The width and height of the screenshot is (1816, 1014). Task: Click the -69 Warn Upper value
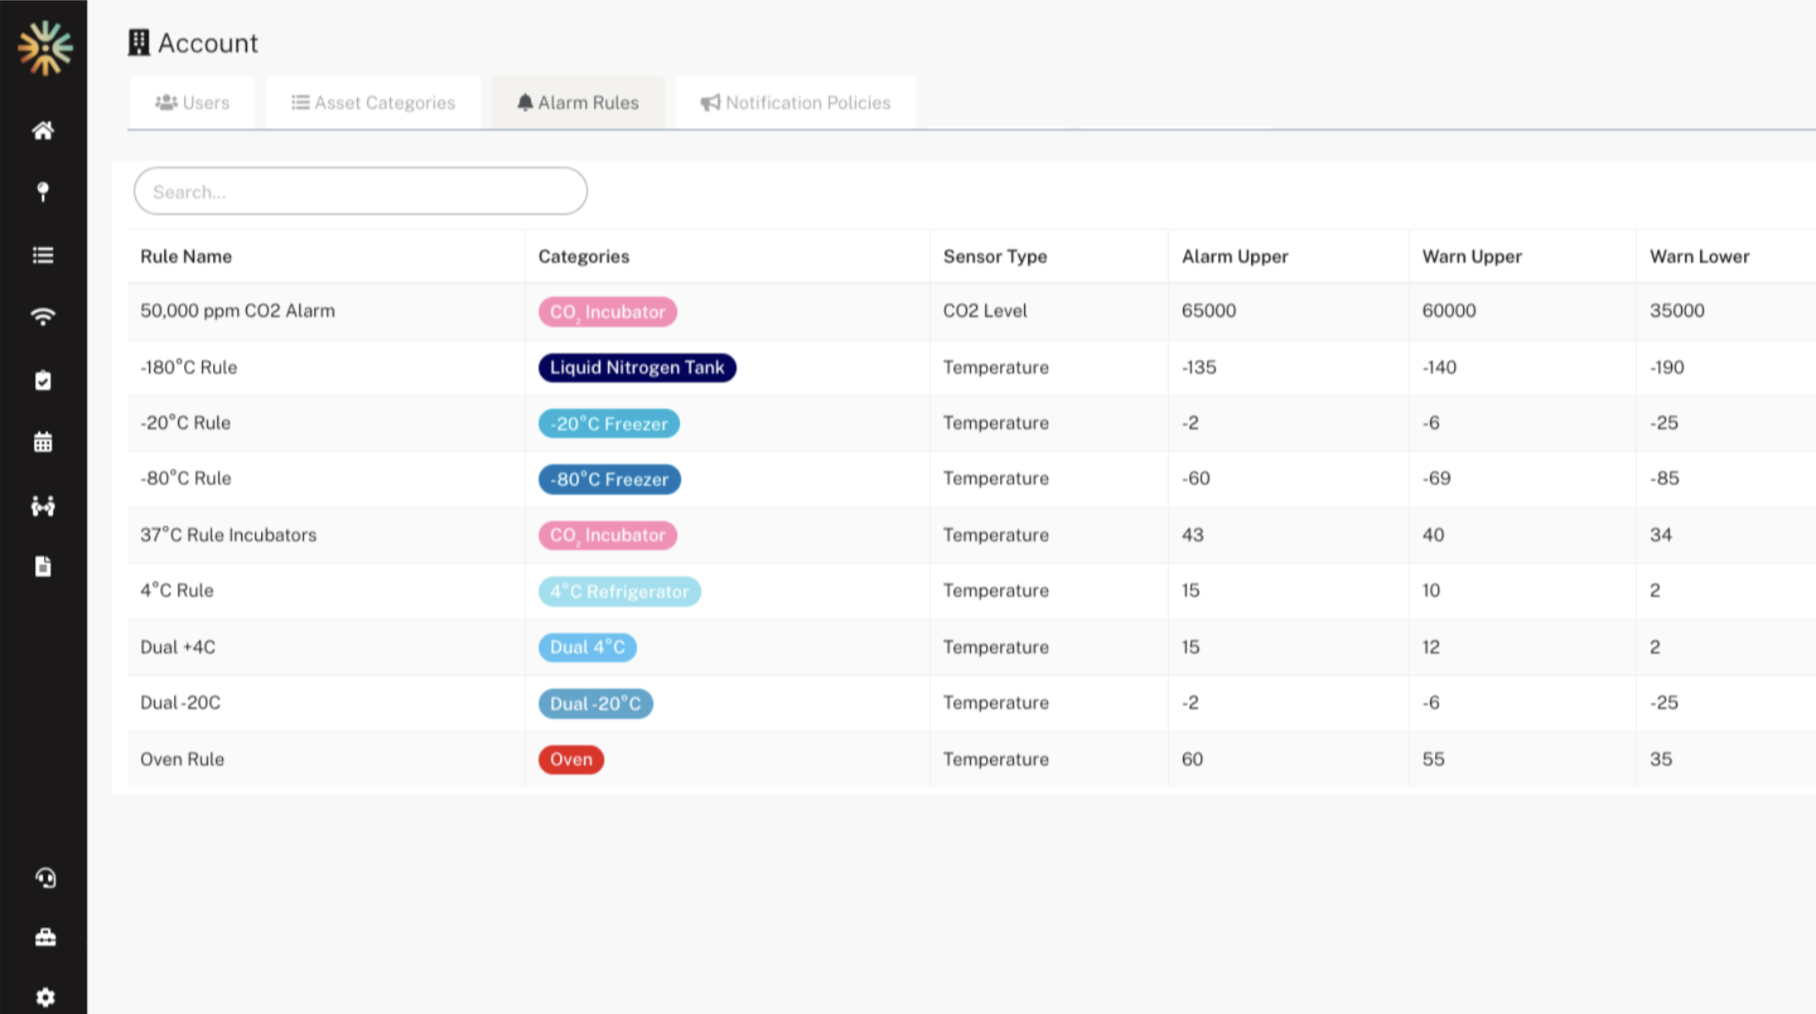click(1437, 478)
